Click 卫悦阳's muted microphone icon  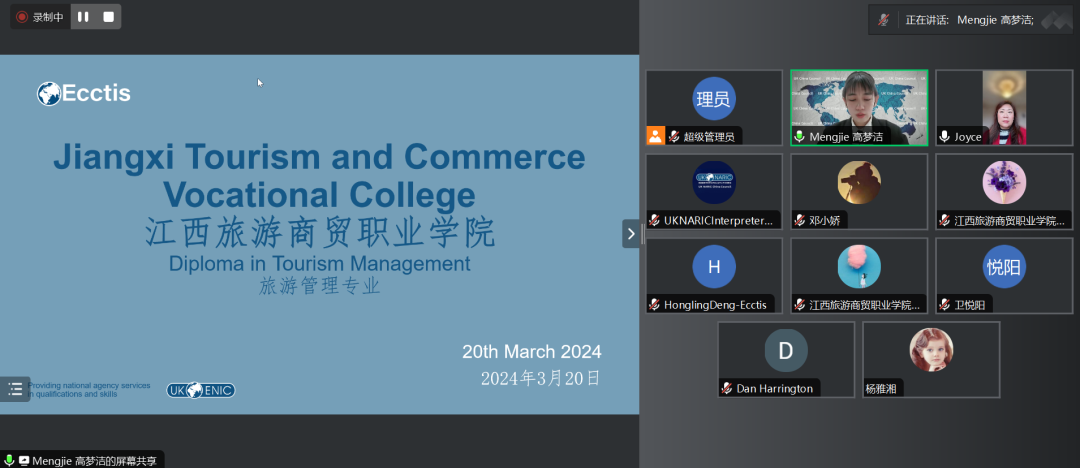pyautogui.click(x=944, y=305)
